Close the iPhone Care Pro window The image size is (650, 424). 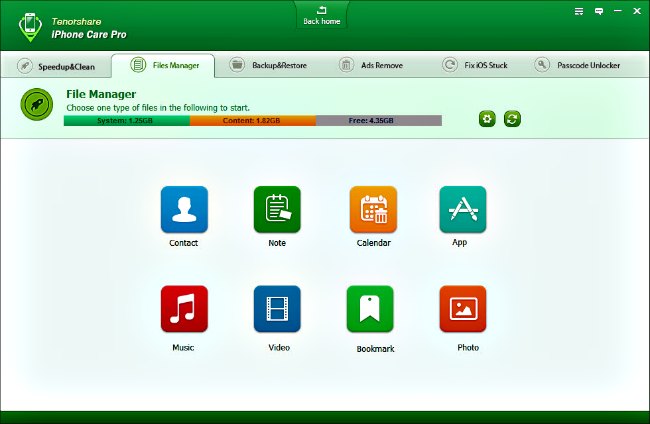point(637,11)
